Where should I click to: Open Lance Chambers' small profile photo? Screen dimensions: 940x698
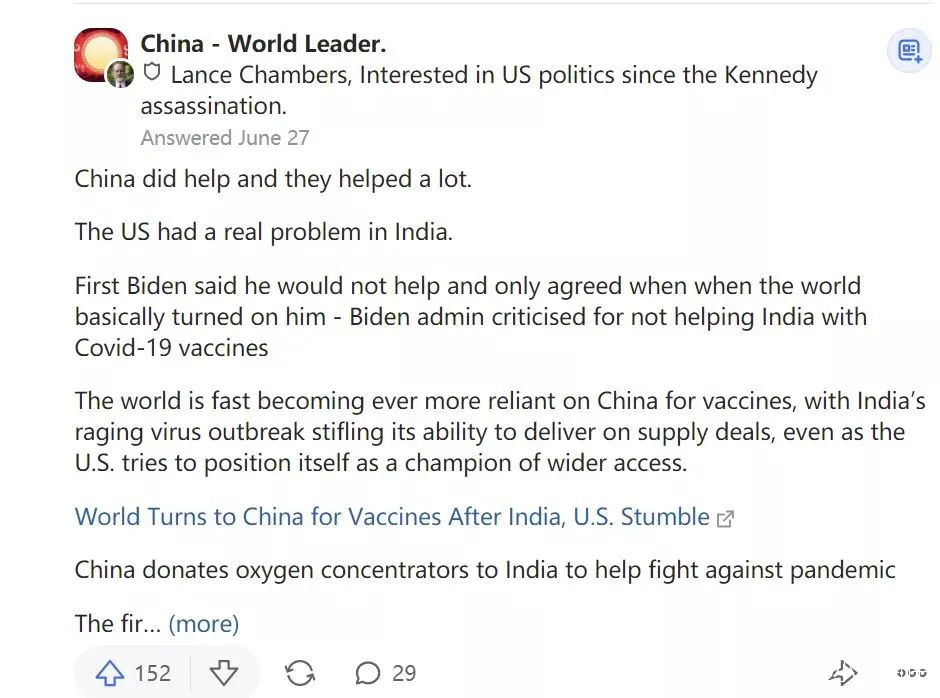120,74
